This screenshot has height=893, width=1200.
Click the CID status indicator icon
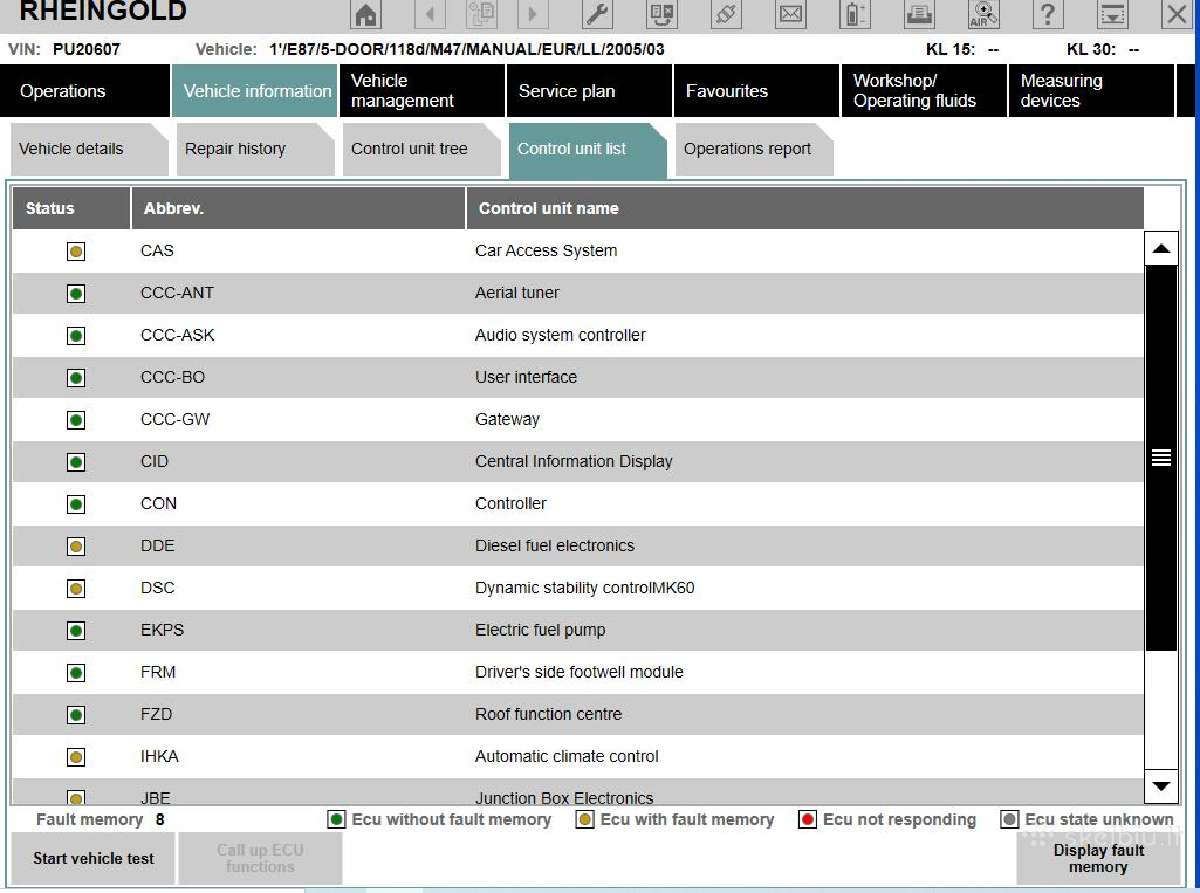76,462
